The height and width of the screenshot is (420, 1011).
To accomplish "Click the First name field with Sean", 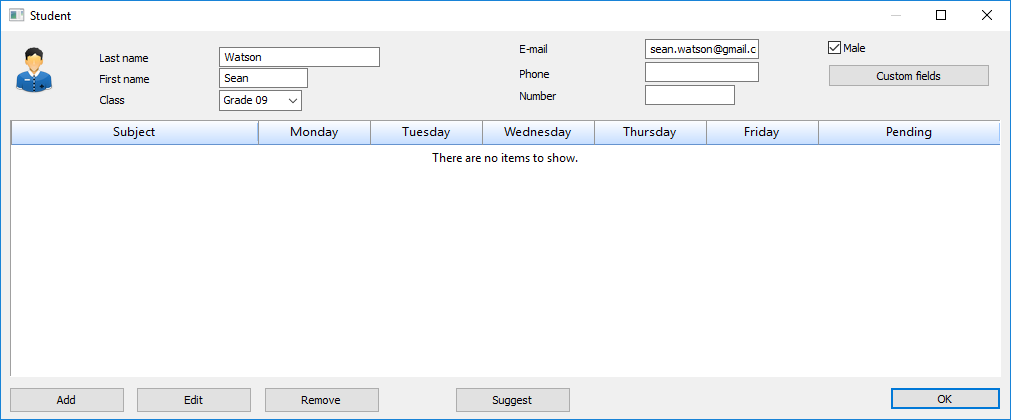I will (x=263, y=78).
